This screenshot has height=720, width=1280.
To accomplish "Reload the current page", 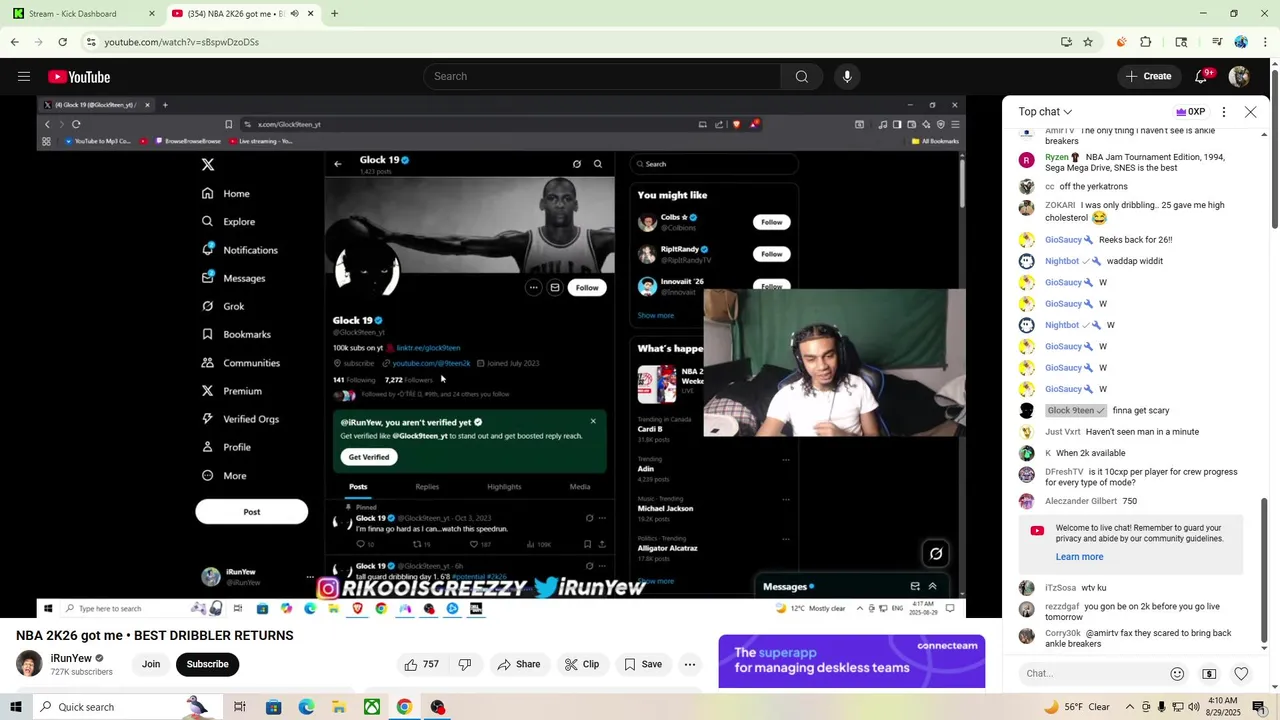I will pyautogui.click(x=62, y=42).
